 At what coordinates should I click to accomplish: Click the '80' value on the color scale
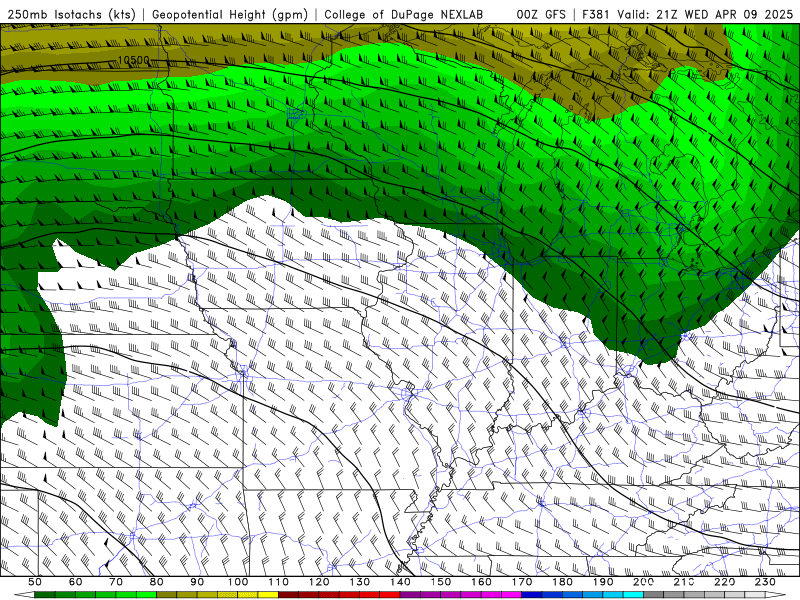pyautogui.click(x=157, y=582)
